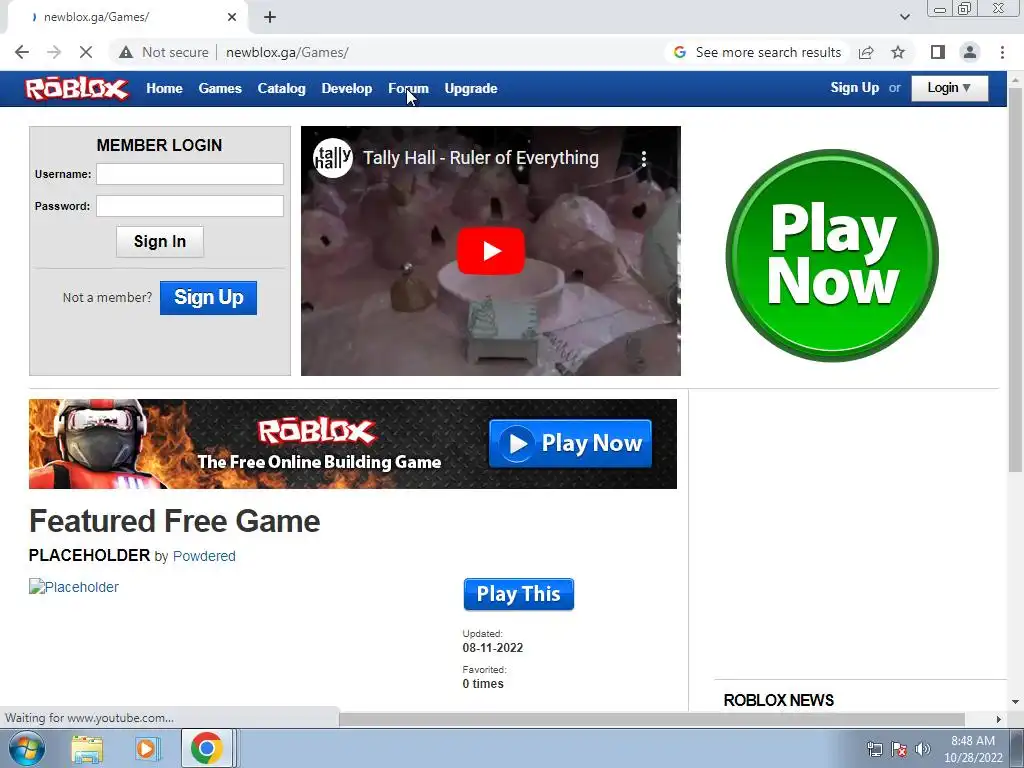Click the address bar URL
Viewport: 1024px width, 768px height.
pyautogui.click(x=287, y=52)
